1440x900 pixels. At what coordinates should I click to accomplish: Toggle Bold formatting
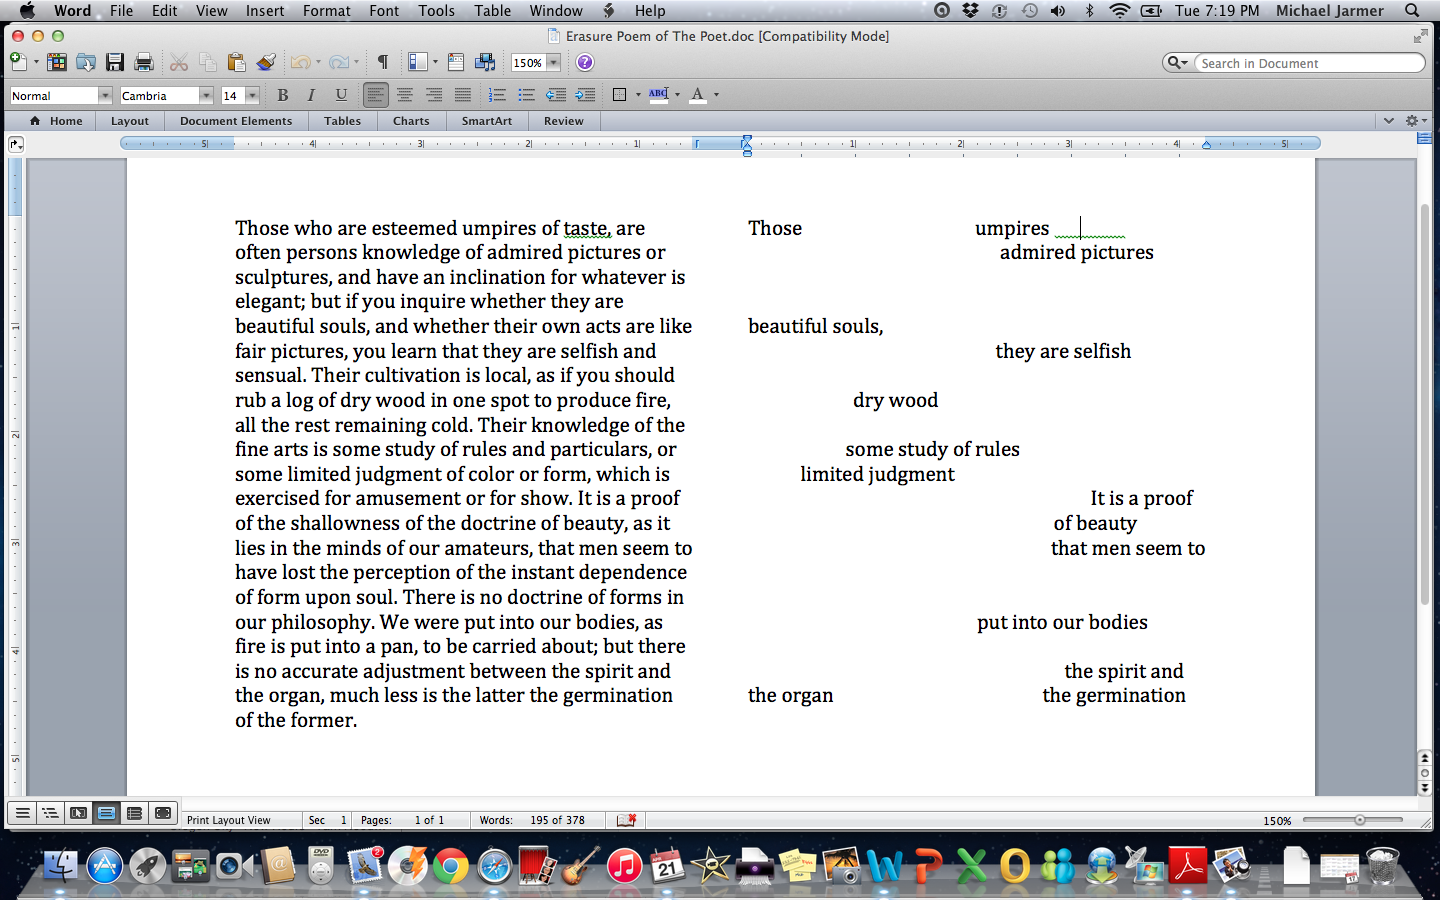click(x=283, y=95)
